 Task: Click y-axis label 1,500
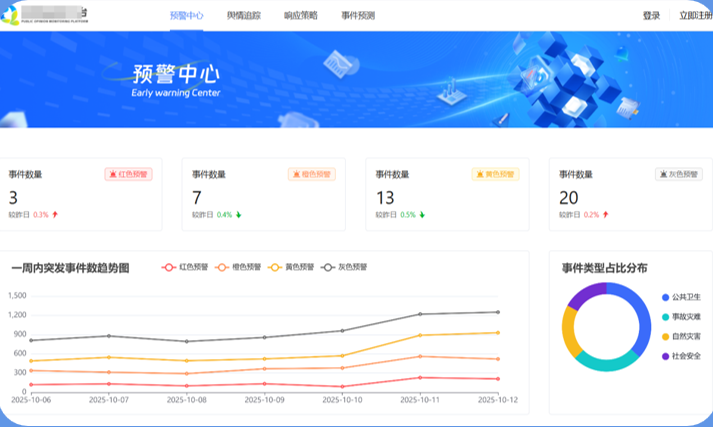point(17,296)
